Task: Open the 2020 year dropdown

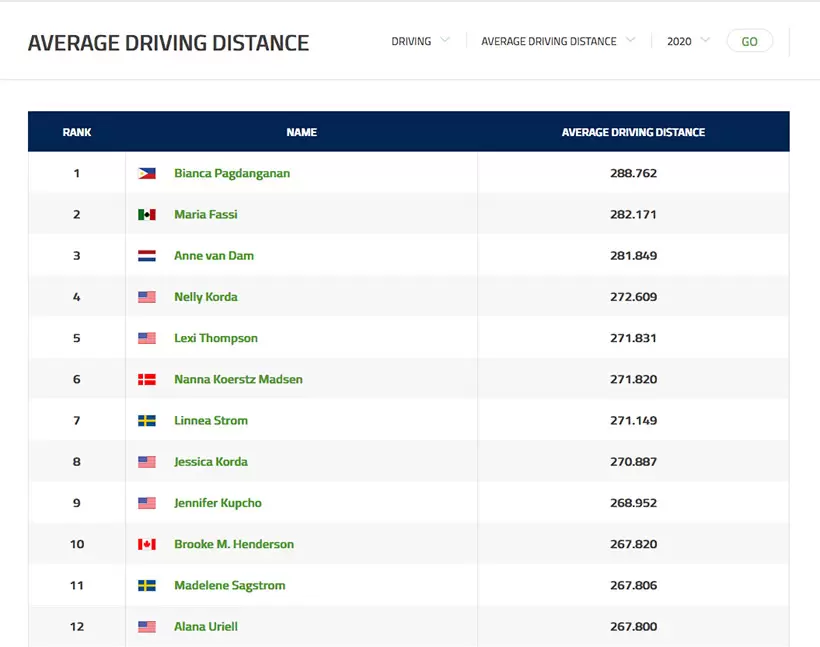Action: (x=688, y=41)
